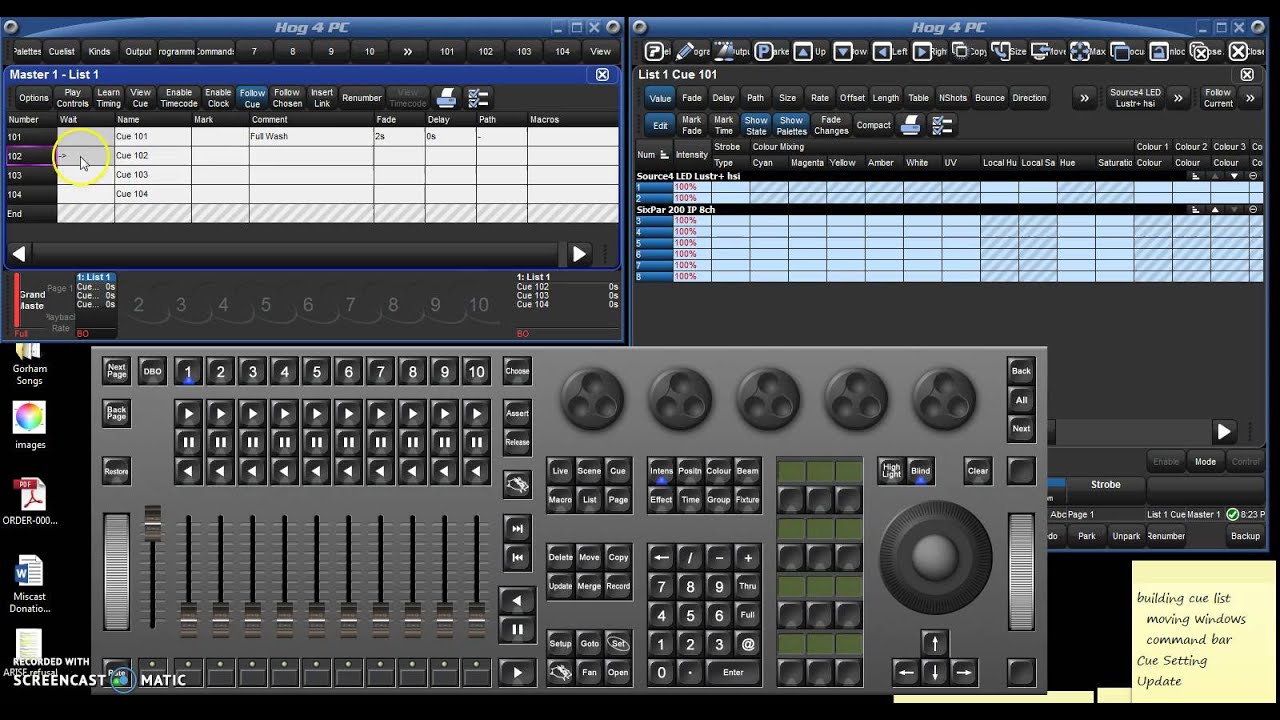Collapse the Source4 LED Lustr+ hsi group
Image resolution: width=1280 pixels, height=720 pixels.
[x=1254, y=176]
